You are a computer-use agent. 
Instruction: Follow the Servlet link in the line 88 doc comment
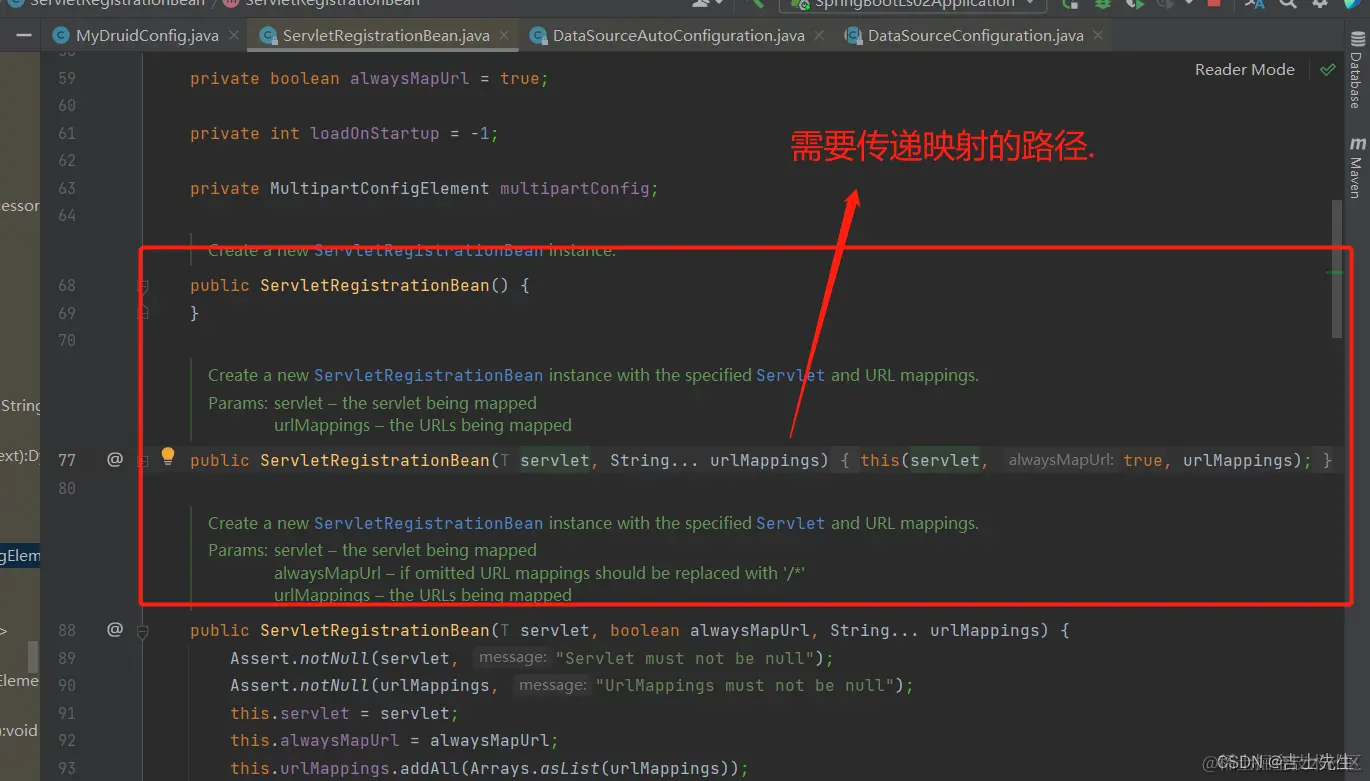point(791,523)
